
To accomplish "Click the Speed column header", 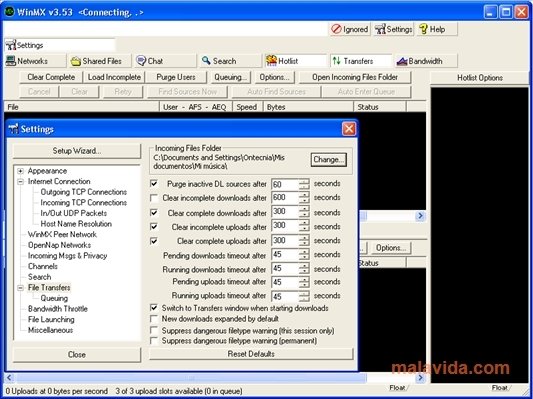I will 247,107.
